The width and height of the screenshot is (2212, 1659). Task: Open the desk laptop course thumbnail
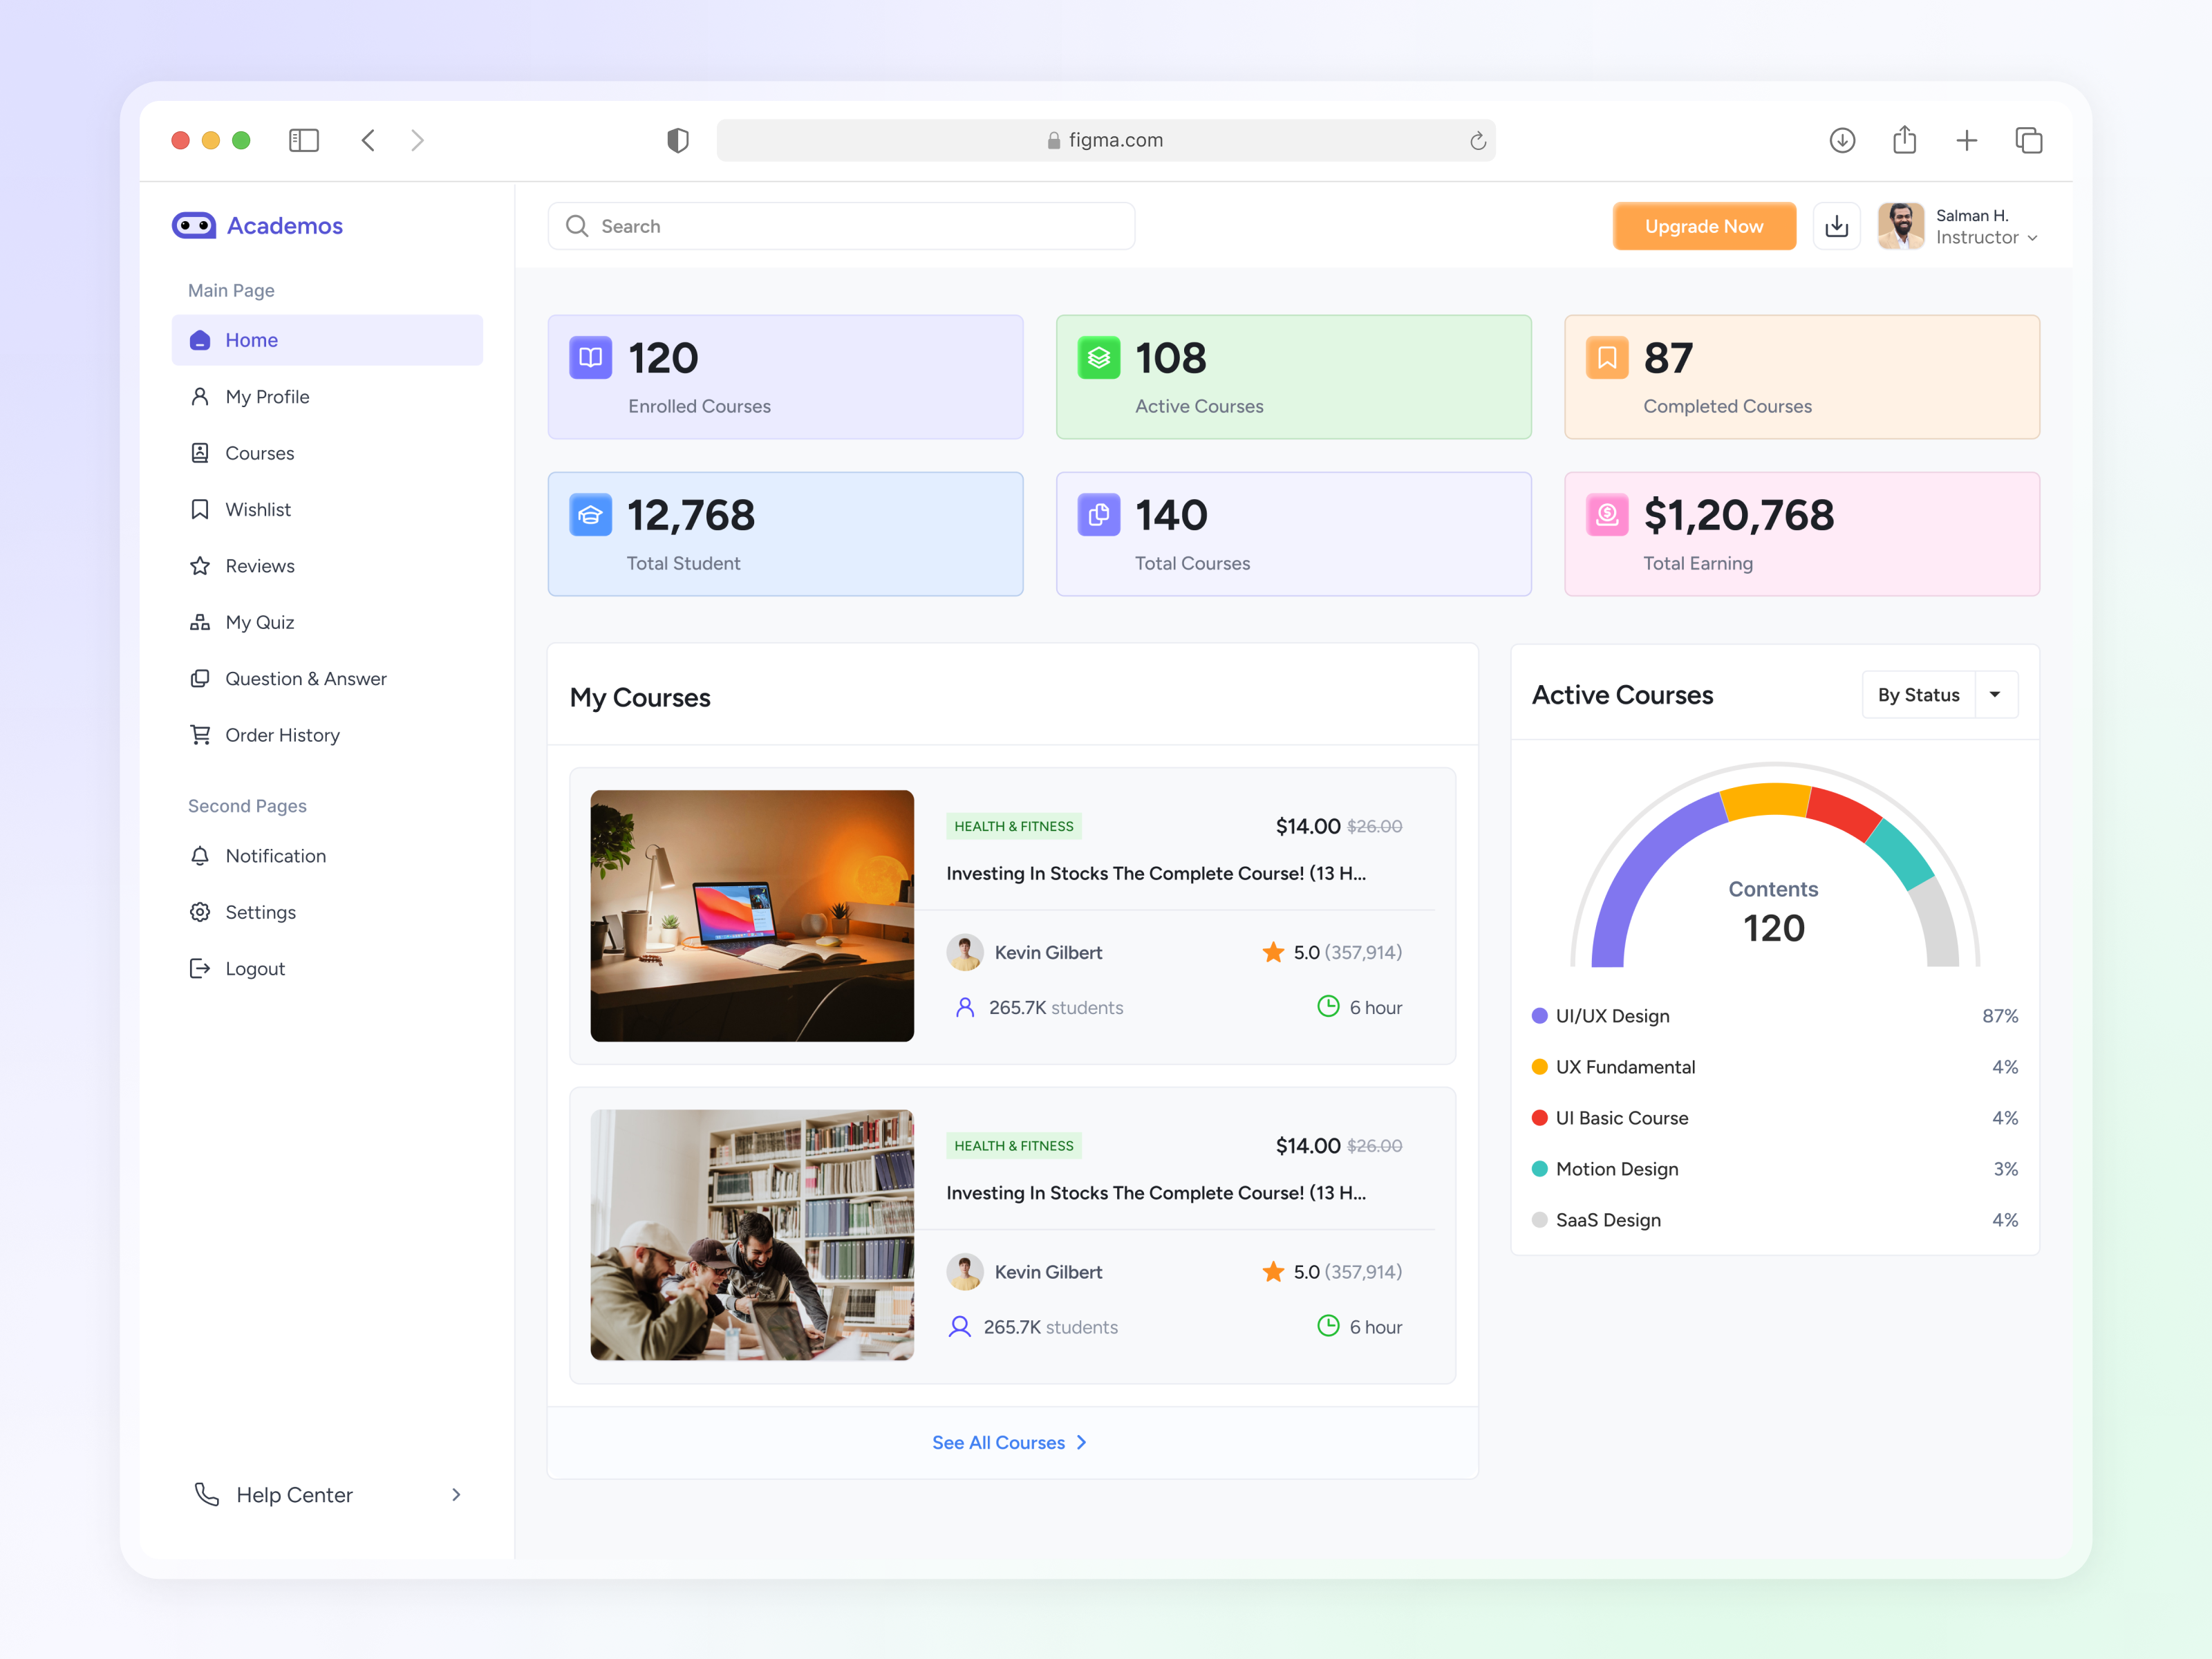(752, 916)
